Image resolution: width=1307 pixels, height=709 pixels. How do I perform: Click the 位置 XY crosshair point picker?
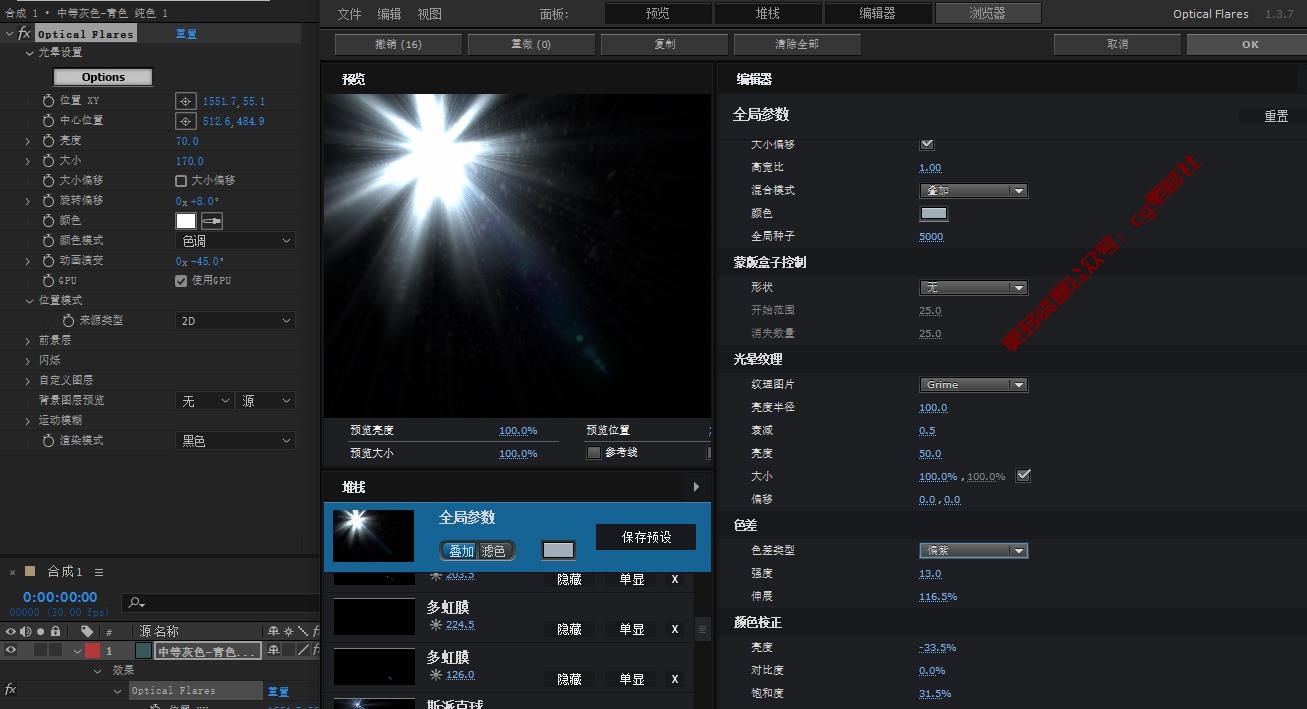[185, 101]
